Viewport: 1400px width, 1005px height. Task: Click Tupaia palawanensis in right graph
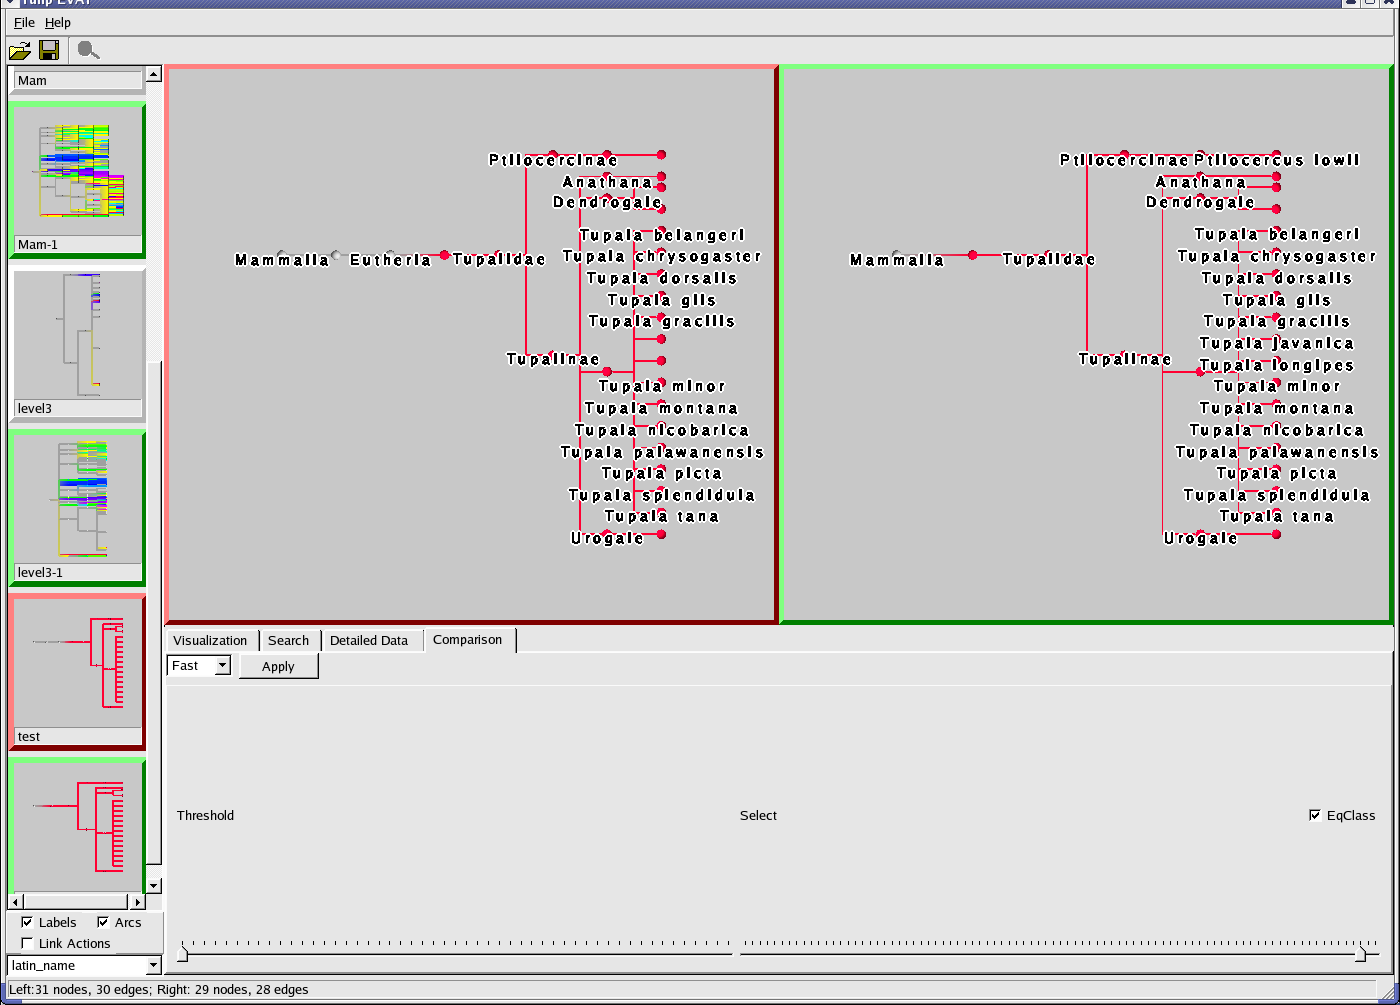[1277, 452]
